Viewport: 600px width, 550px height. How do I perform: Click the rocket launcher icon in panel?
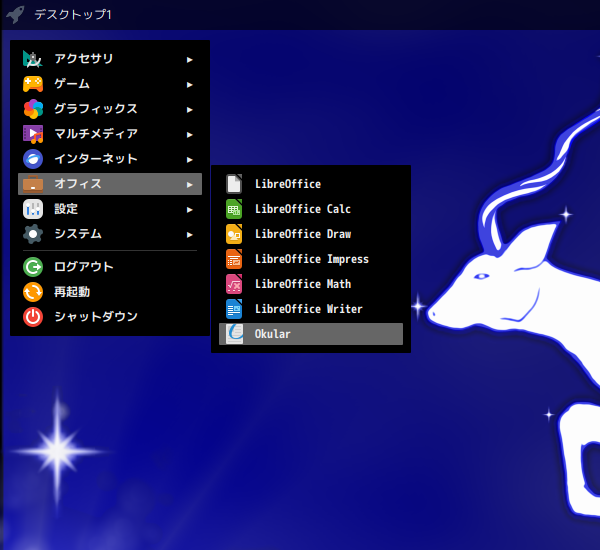(15, 15)
